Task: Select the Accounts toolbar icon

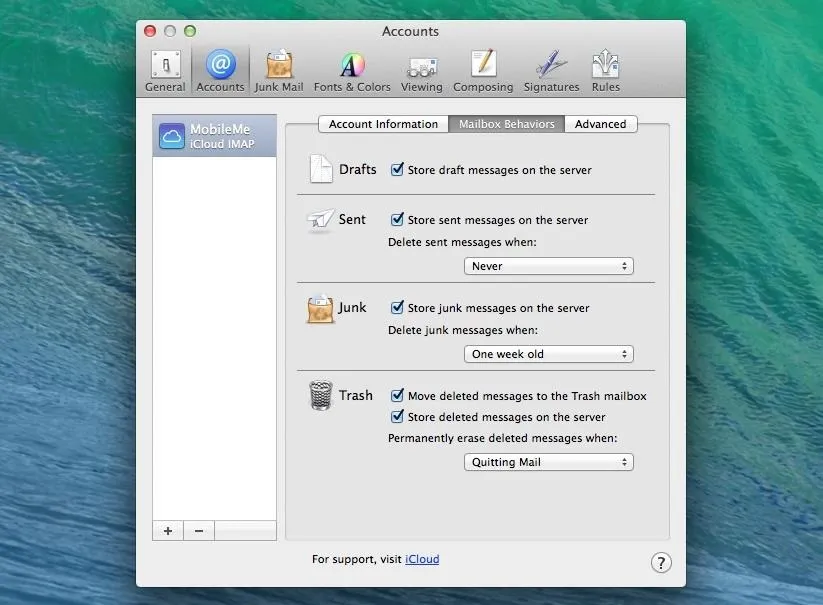Action: (220, 72)
